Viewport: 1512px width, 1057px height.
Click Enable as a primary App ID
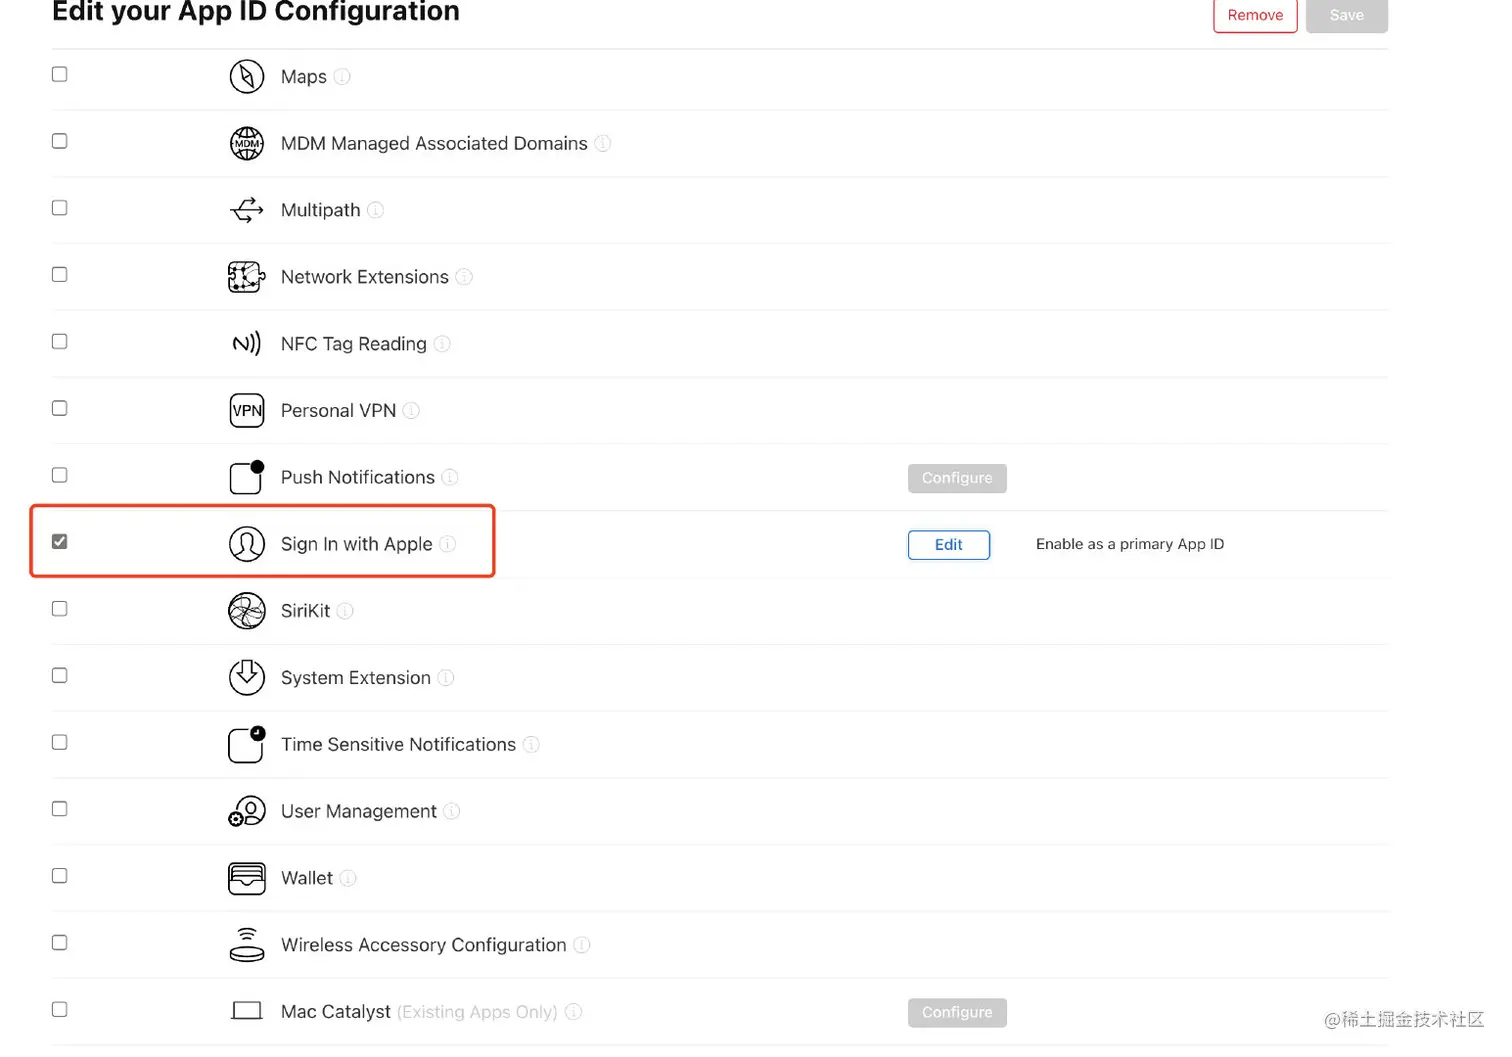click(1129, 544)
